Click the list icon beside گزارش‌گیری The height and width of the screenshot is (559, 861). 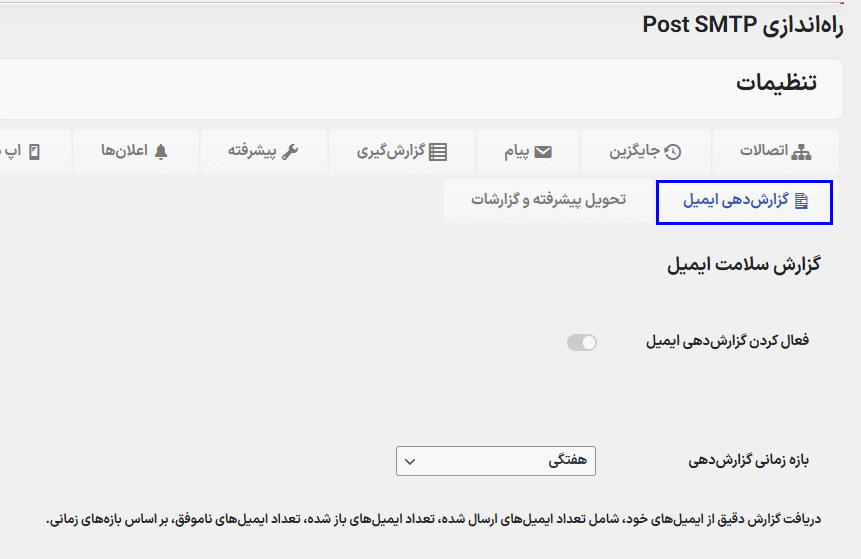[438, 152]
